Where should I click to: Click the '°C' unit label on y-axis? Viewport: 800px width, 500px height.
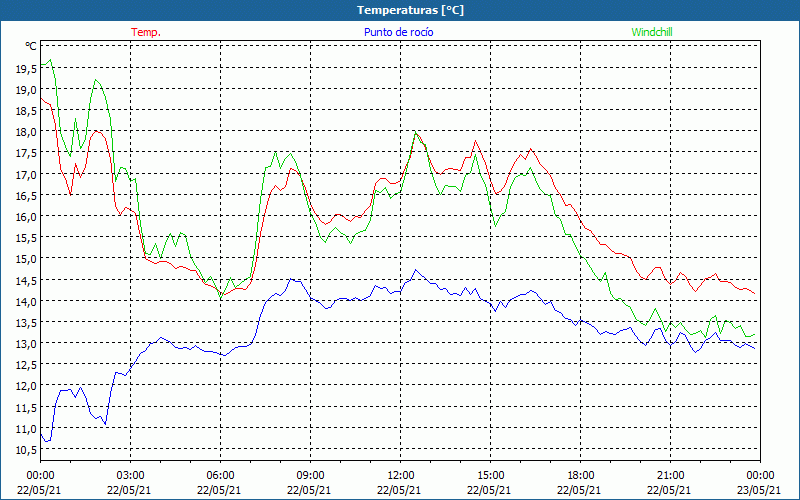coord(31,46)
